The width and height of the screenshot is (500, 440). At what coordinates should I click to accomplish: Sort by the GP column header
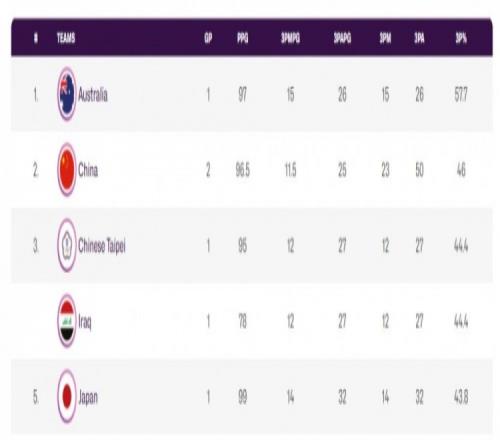click(208, 38)
